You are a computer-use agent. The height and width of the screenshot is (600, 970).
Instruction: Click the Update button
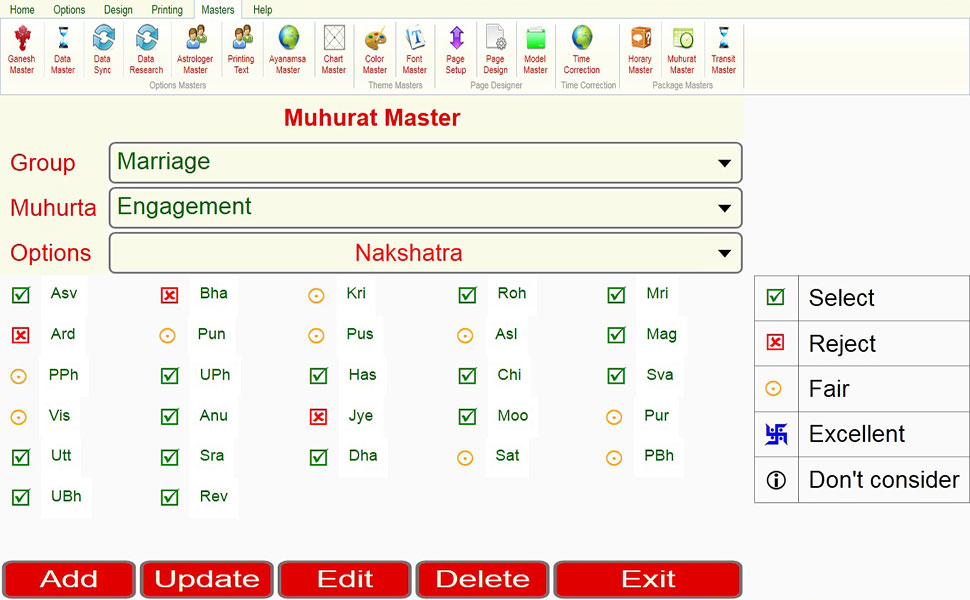point(207,580)
